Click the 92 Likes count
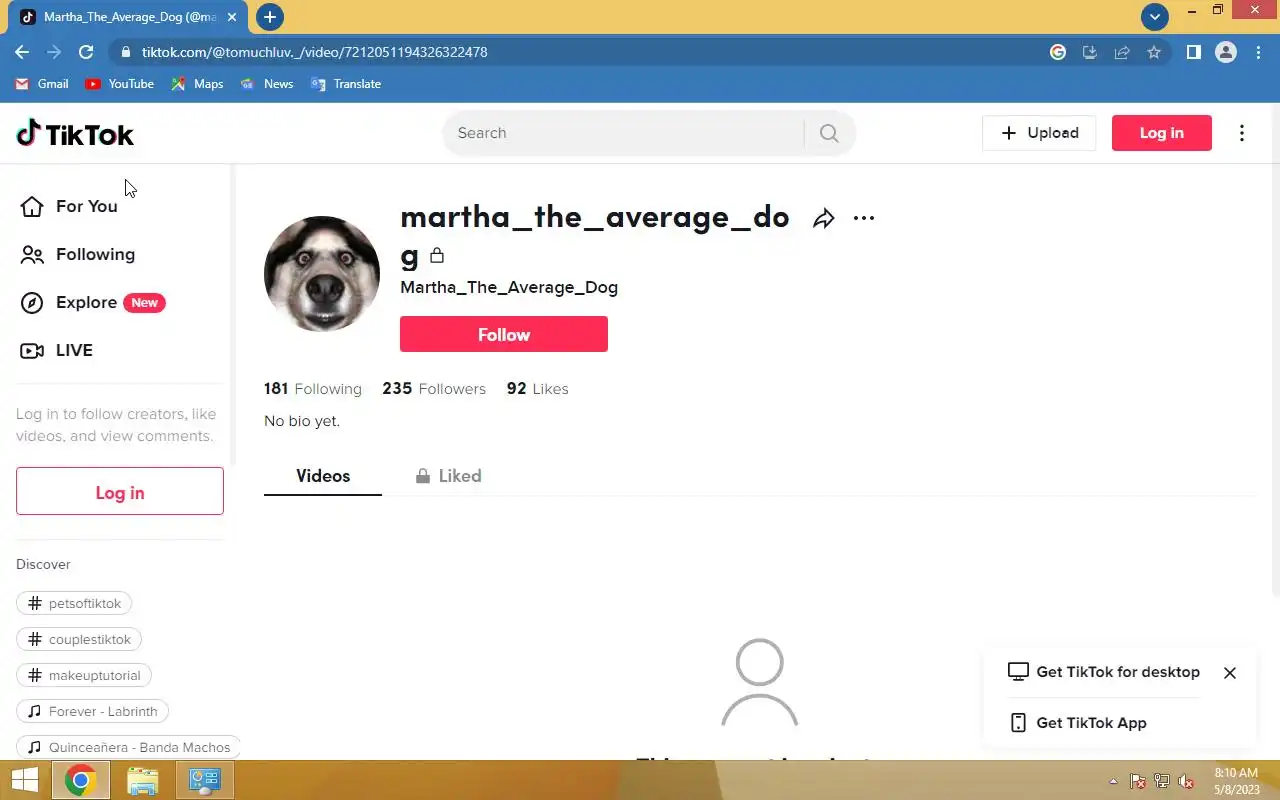 [x=537, y=389]
